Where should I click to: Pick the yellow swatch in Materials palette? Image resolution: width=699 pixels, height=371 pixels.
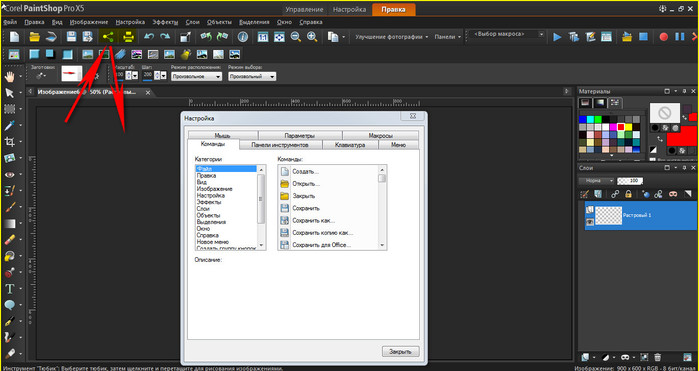[x=629, y=127]
